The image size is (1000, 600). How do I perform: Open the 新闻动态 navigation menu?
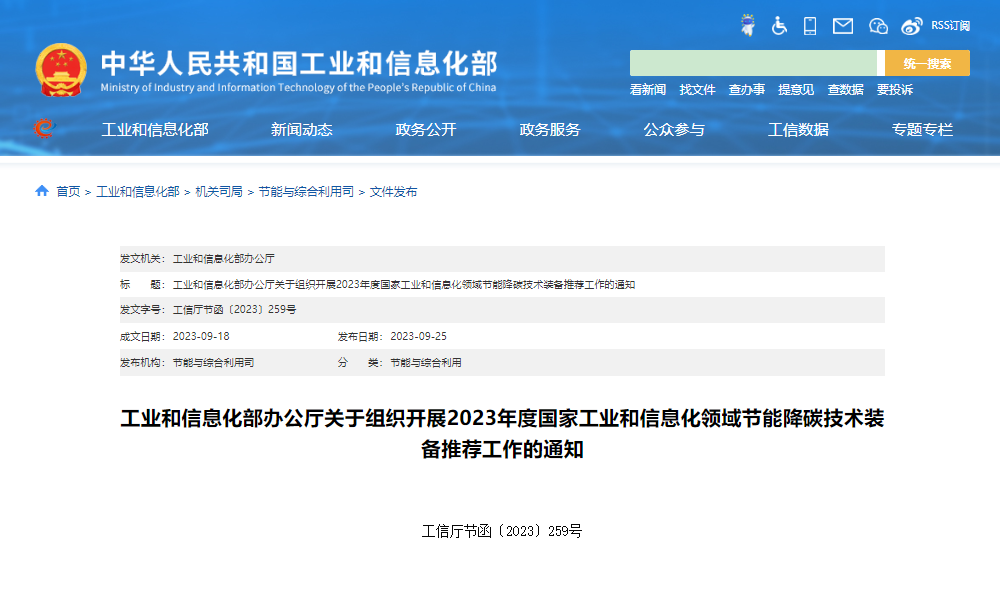pyautogui.click(x=302, y=130)
